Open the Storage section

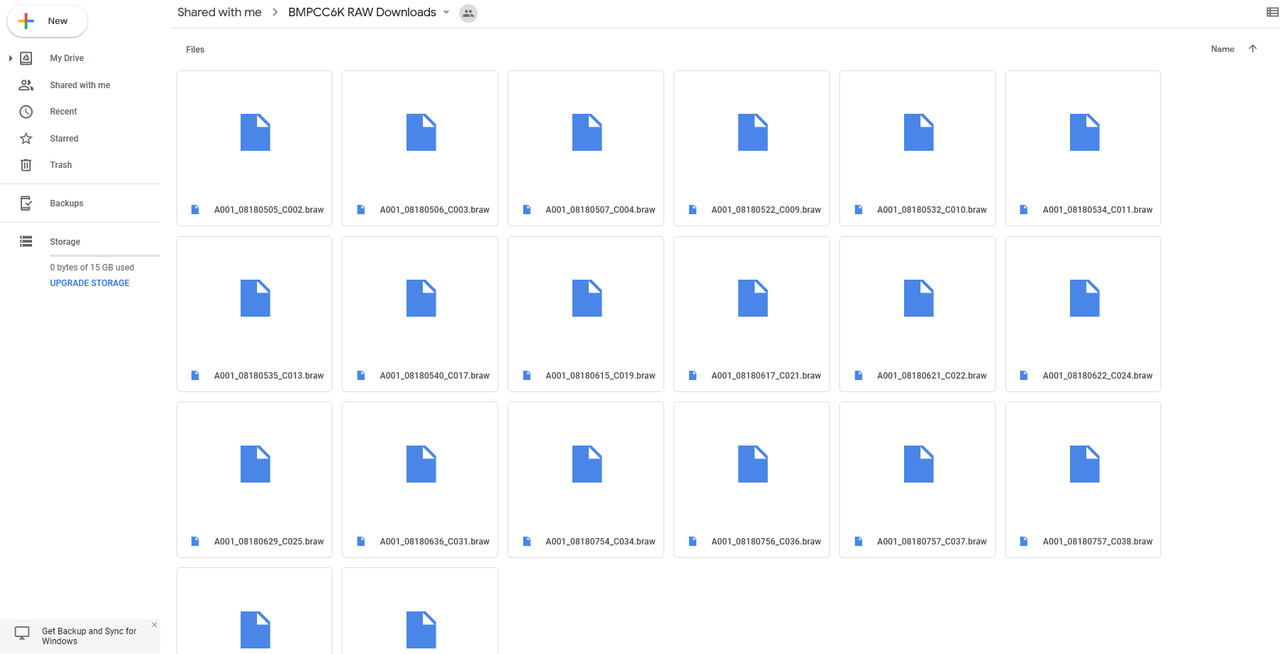coord(65,242)
